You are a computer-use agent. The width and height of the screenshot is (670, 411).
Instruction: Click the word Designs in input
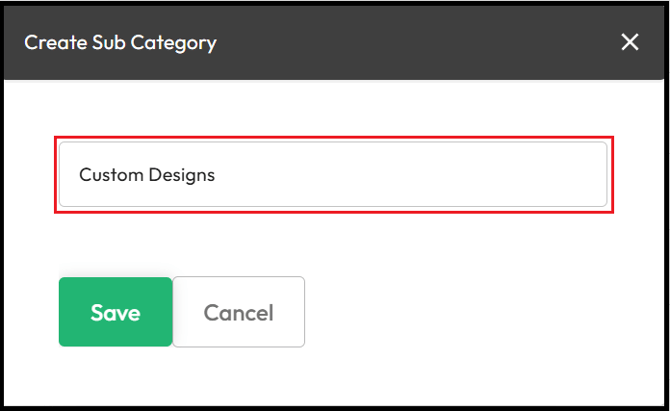point(182,176)
